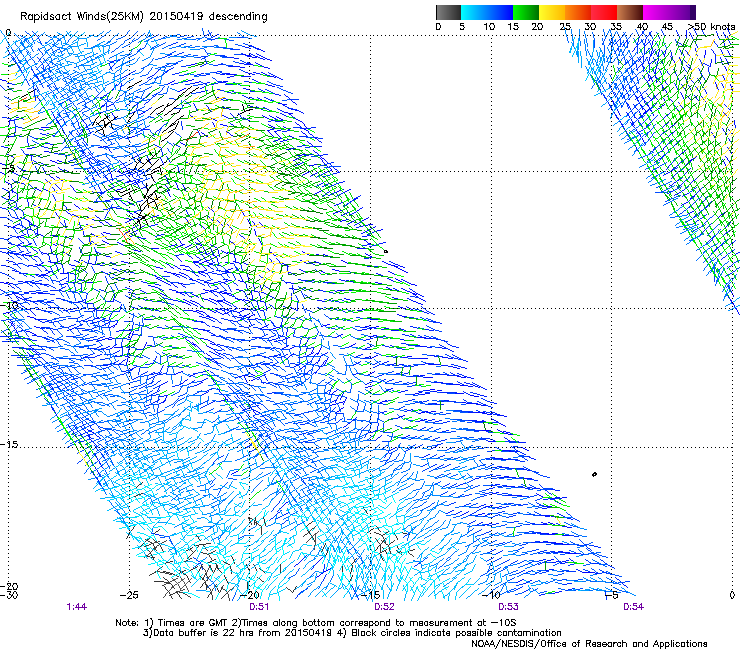Click the "-10" longitude label on bottom axis

coord(491,595)
